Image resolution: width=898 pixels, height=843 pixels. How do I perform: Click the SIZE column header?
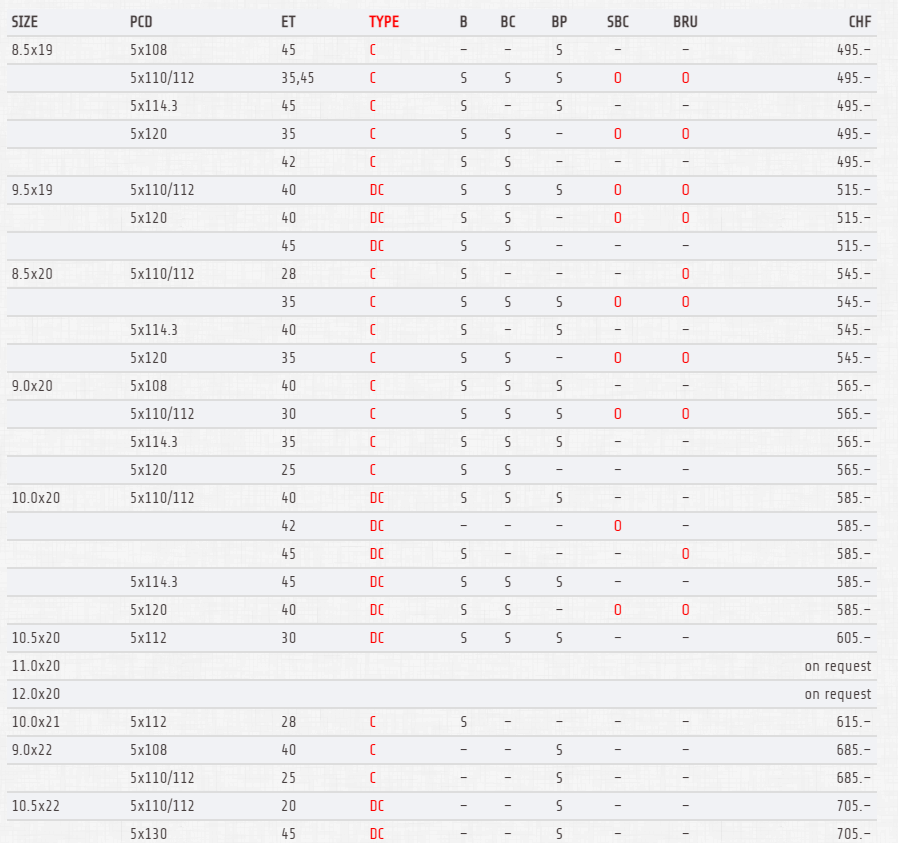(x=25, y=22)
